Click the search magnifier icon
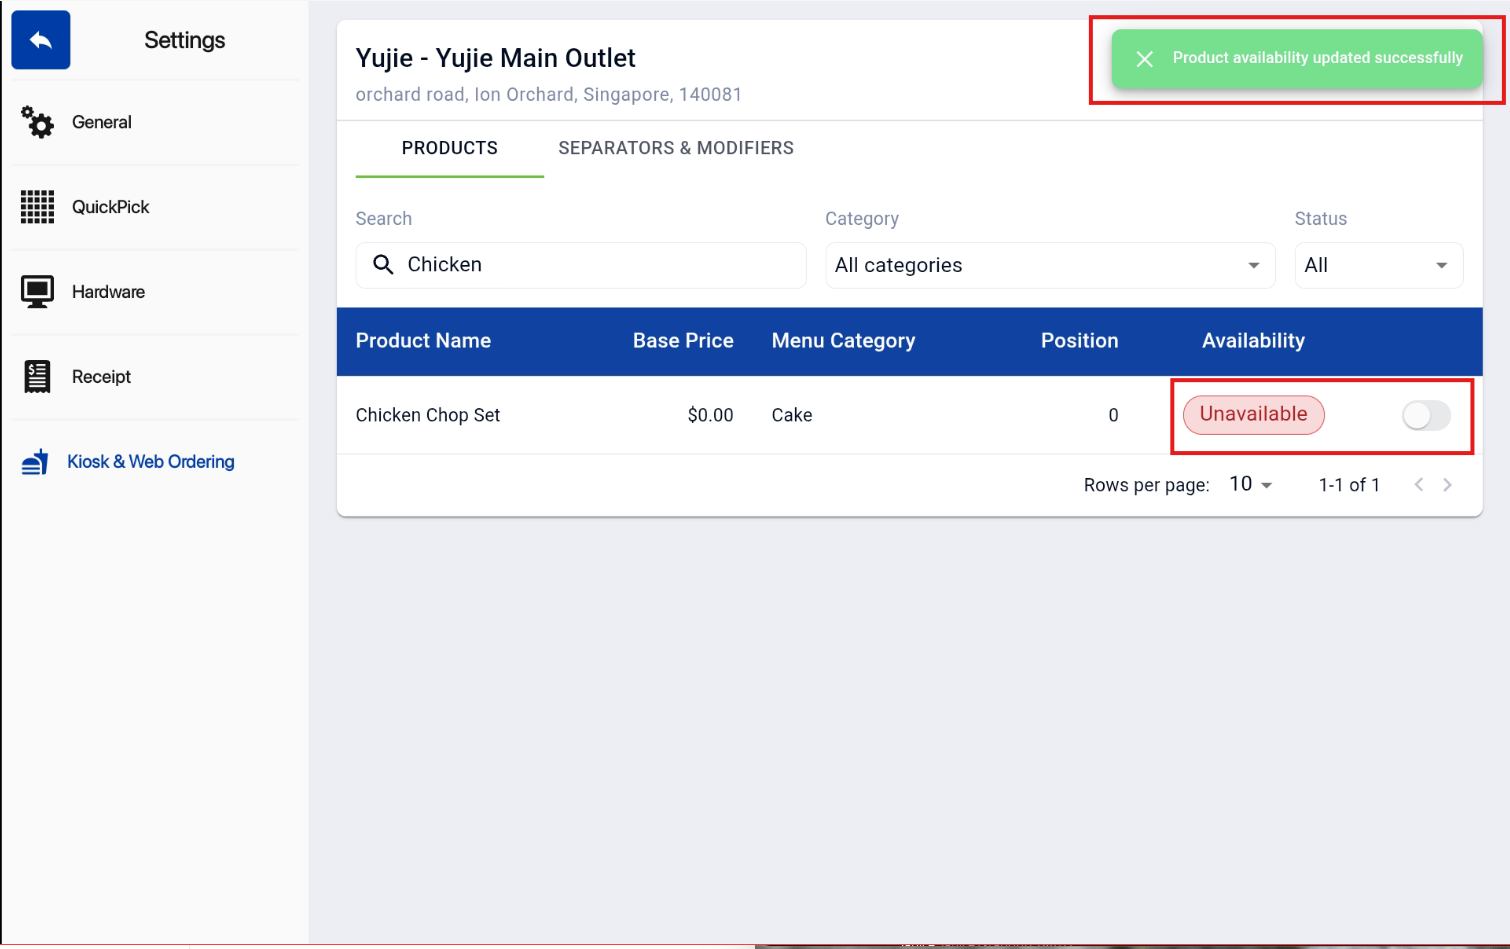 (x=383, y=264)
